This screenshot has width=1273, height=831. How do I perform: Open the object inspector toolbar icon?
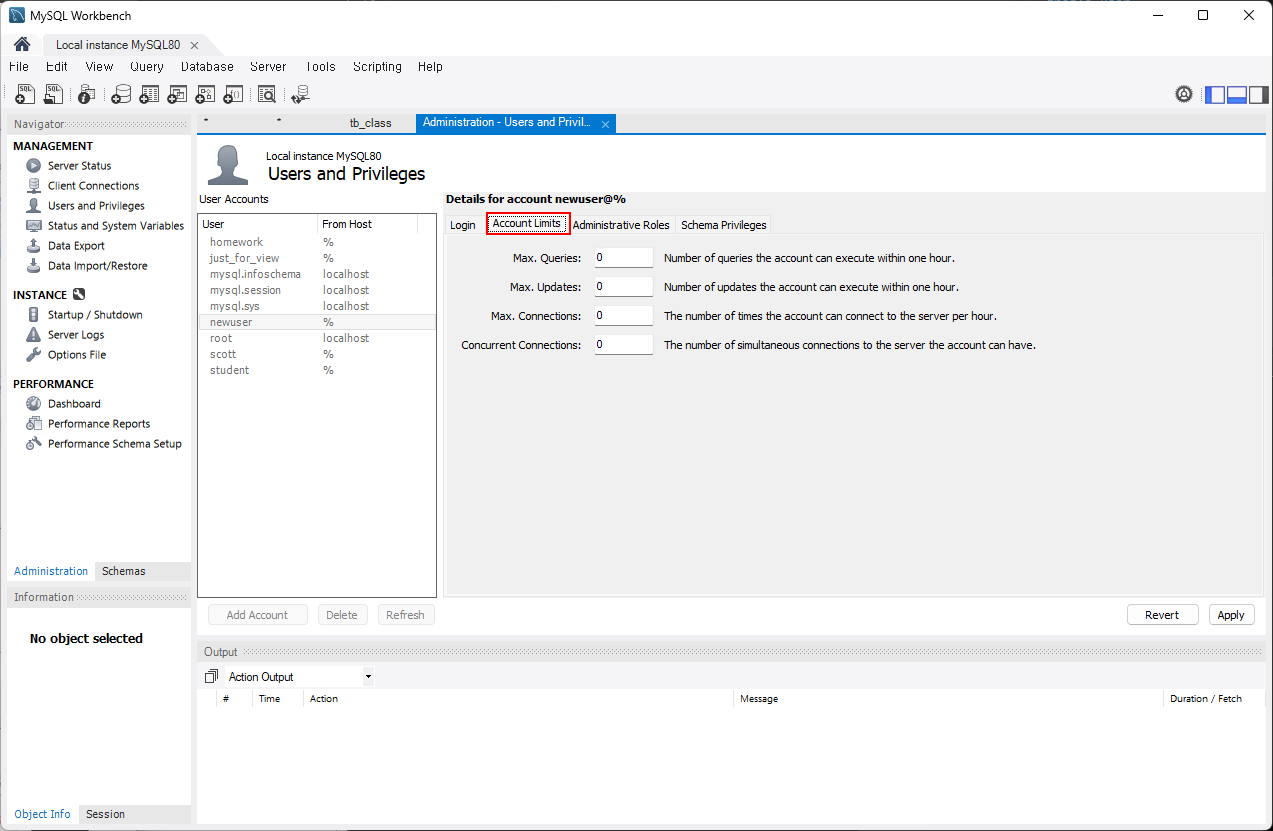[87, 94]
